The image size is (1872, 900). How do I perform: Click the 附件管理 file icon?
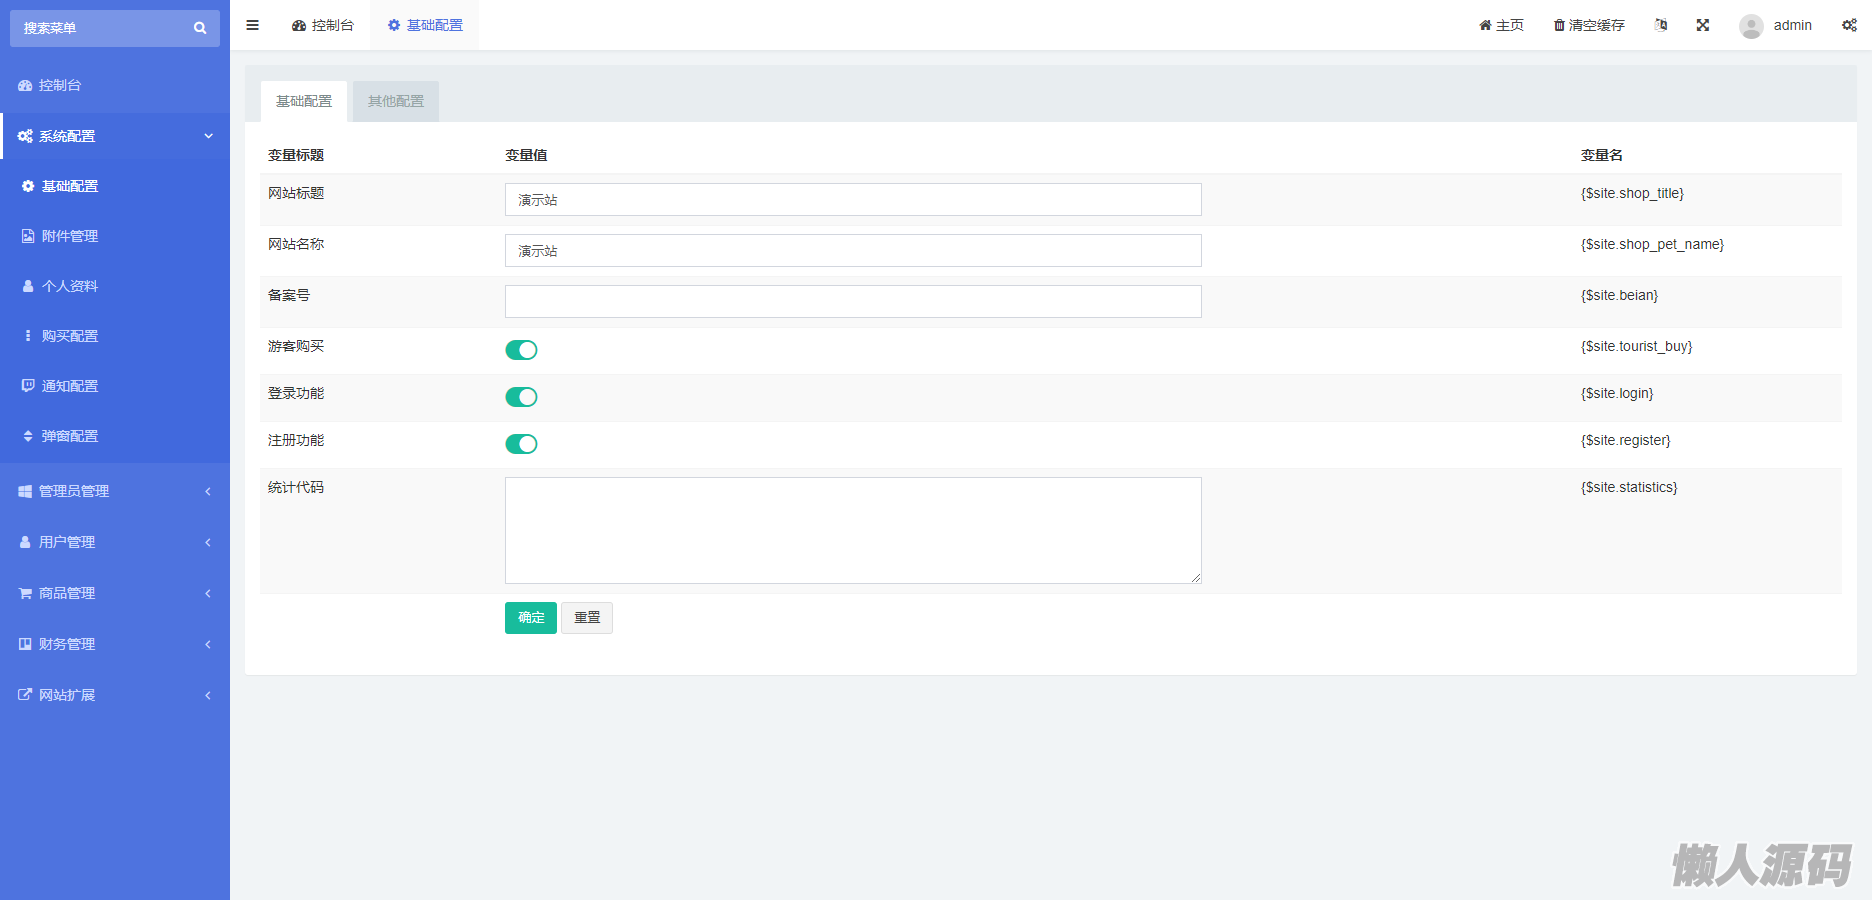coord(28,236)
